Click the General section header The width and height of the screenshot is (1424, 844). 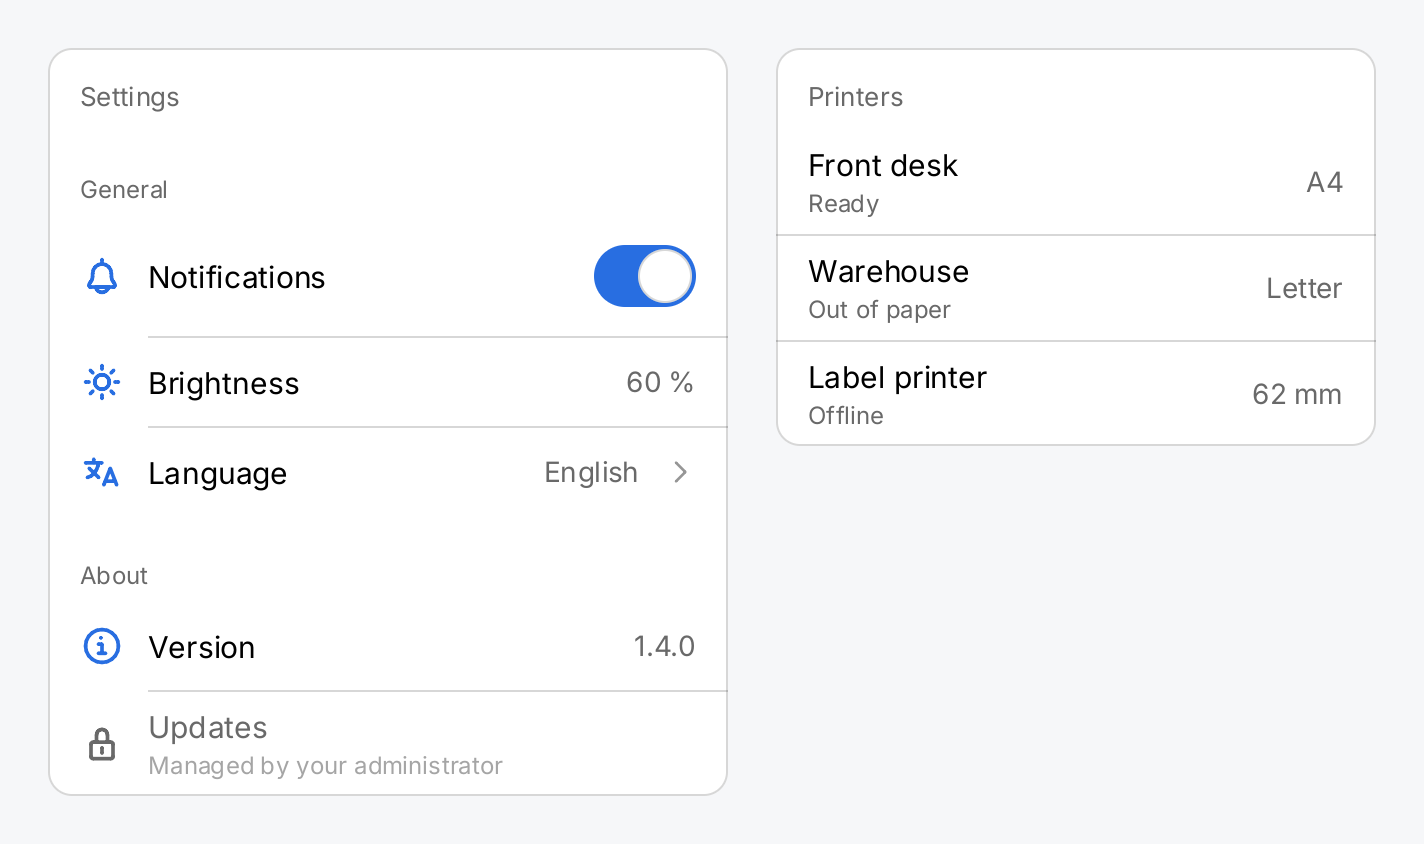[x=124, y=190]
